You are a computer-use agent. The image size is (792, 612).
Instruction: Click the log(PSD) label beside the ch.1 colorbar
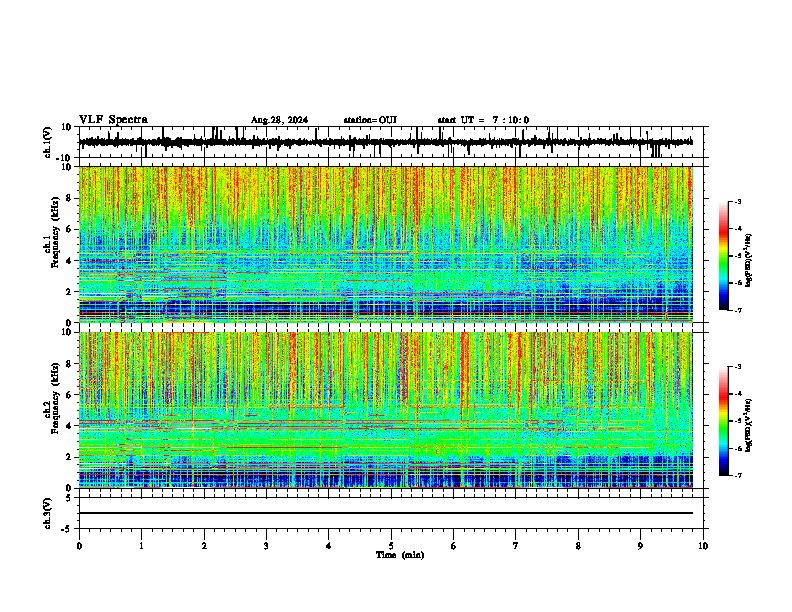pyautogui.click(x=749, y=260)
